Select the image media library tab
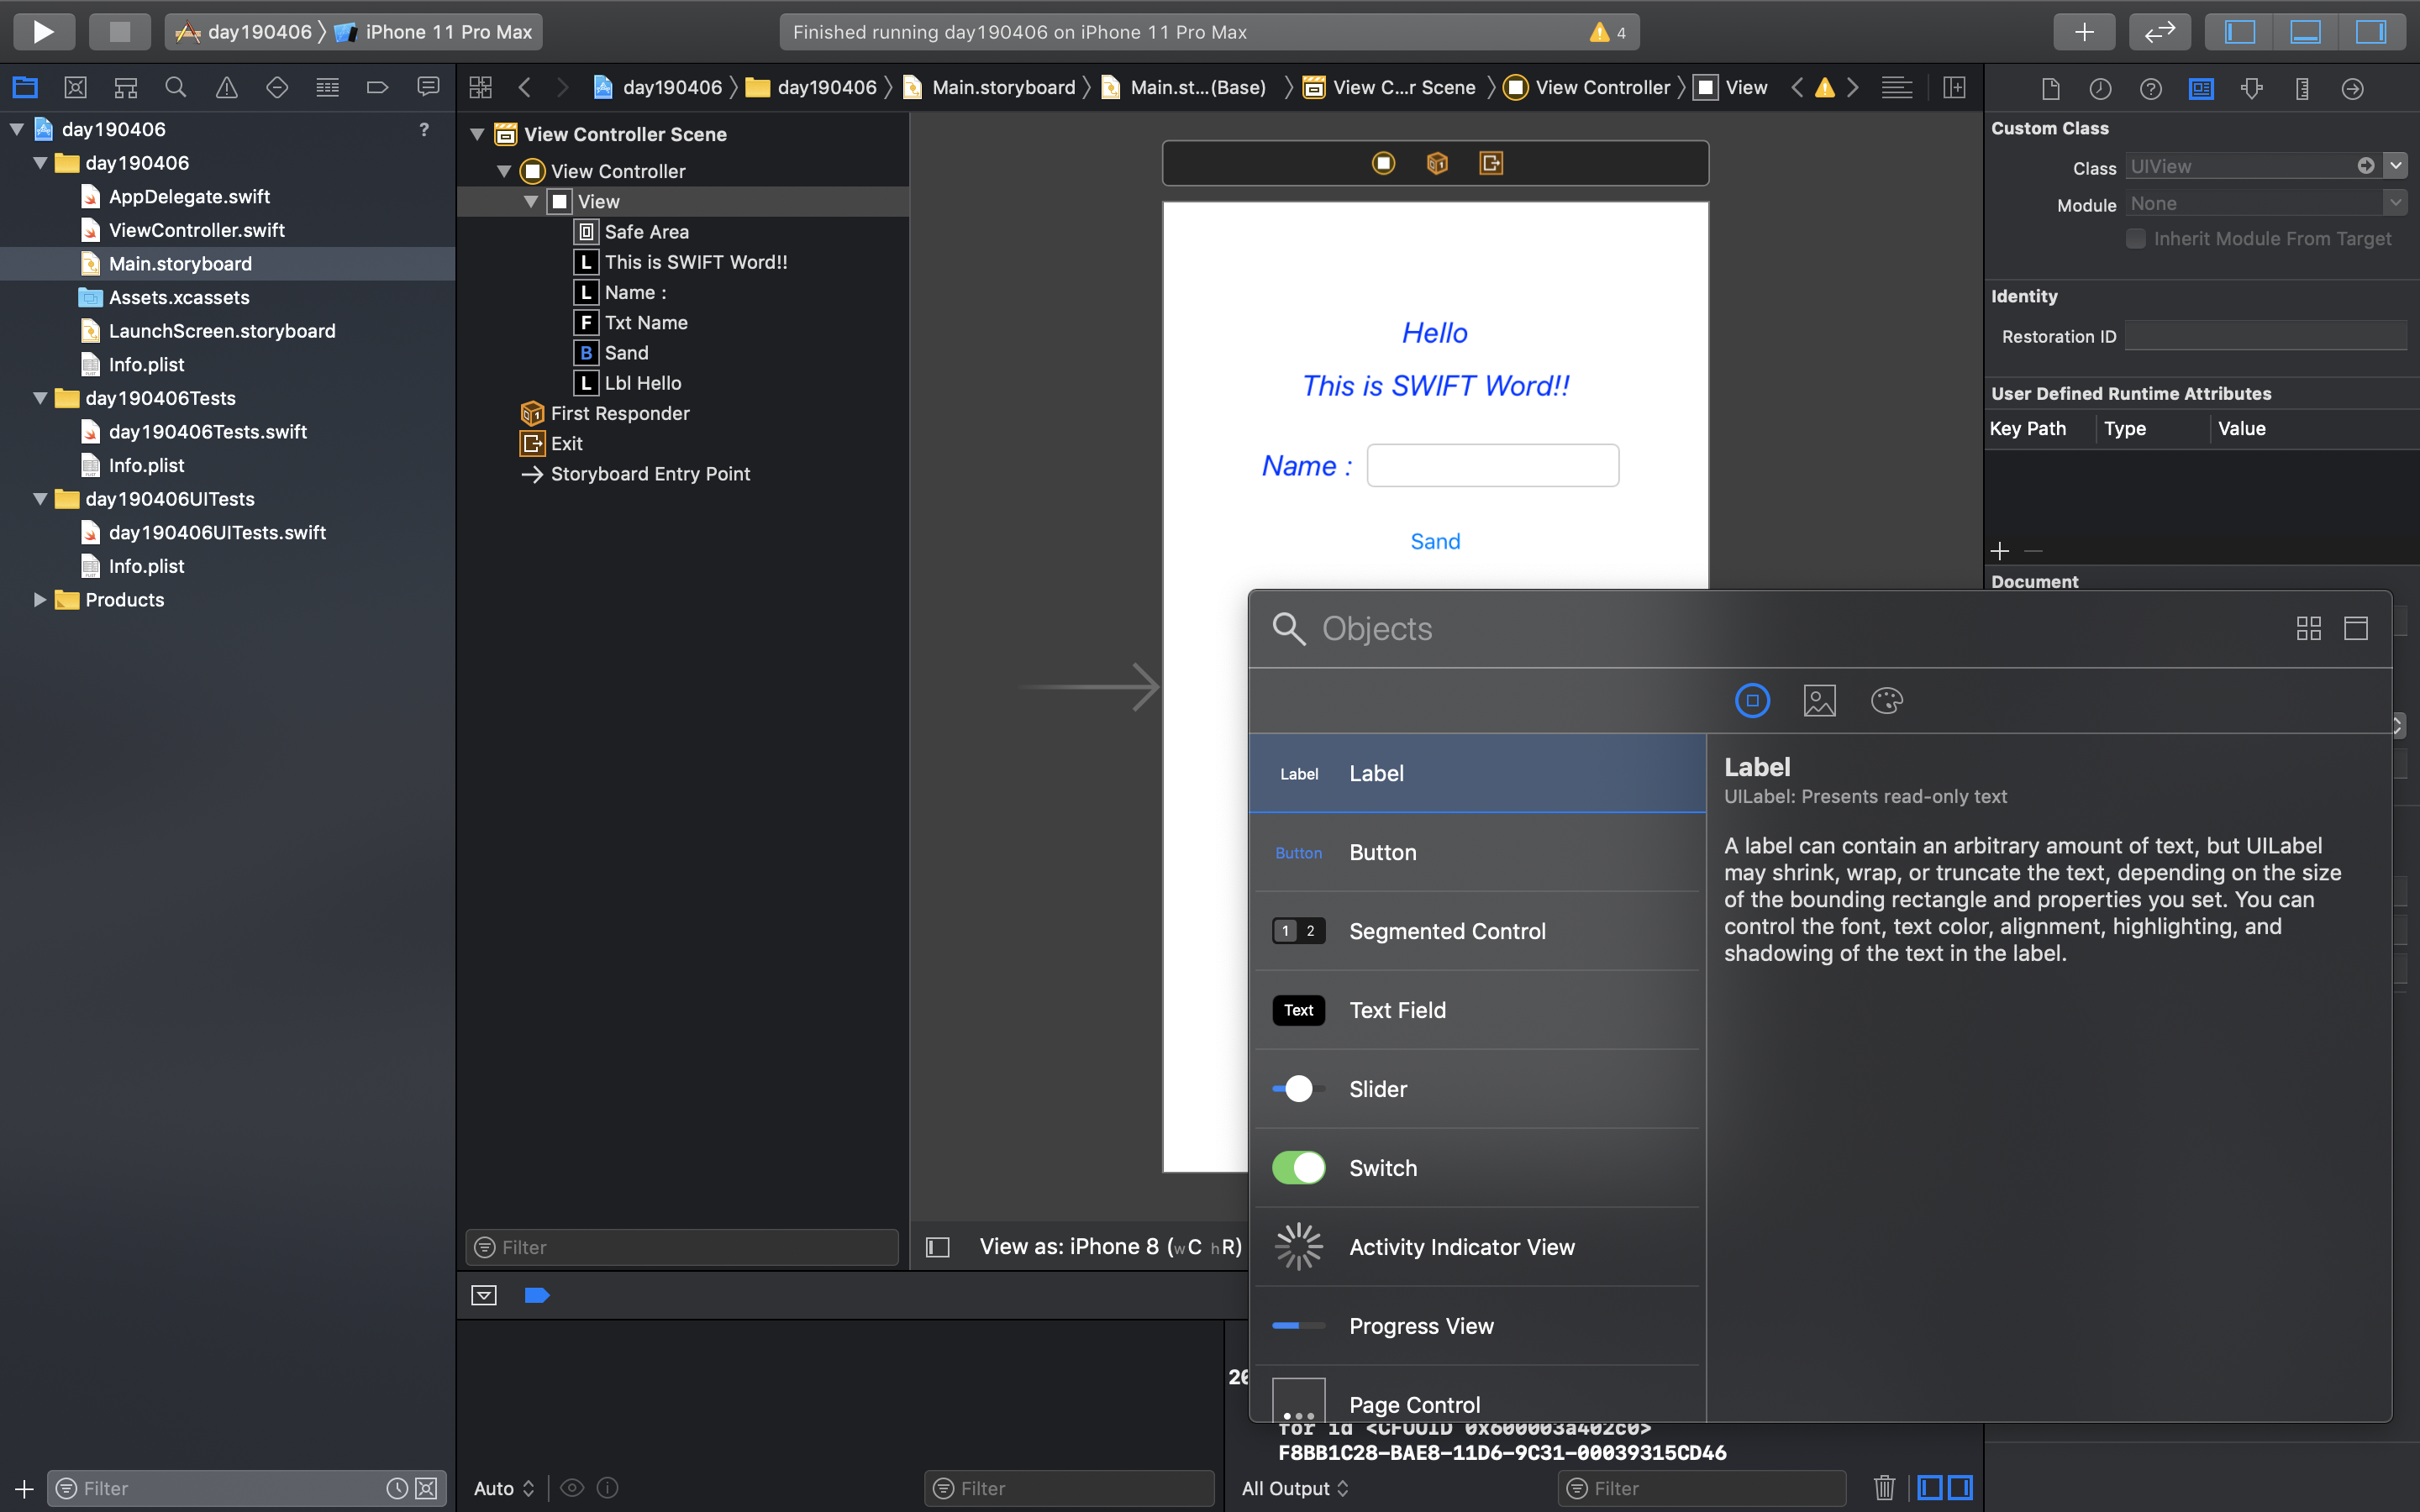 pyautogui.click(x=1819, y=701)
